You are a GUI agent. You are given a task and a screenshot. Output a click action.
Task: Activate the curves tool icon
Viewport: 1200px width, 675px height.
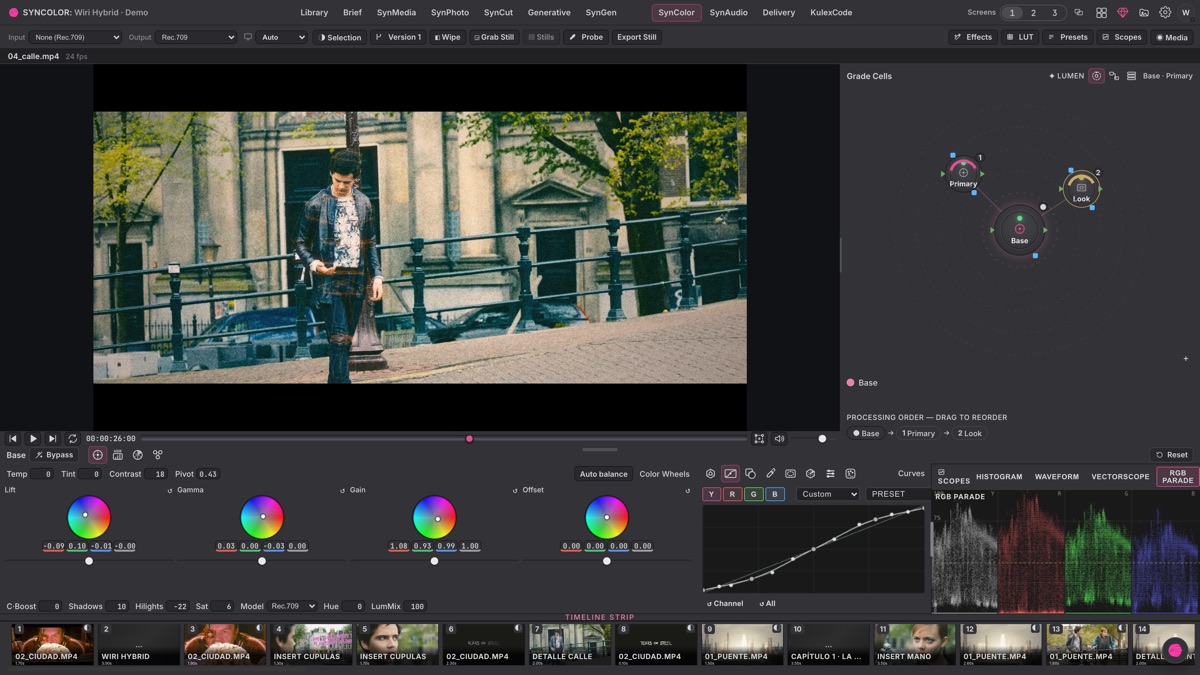point(730,474)
